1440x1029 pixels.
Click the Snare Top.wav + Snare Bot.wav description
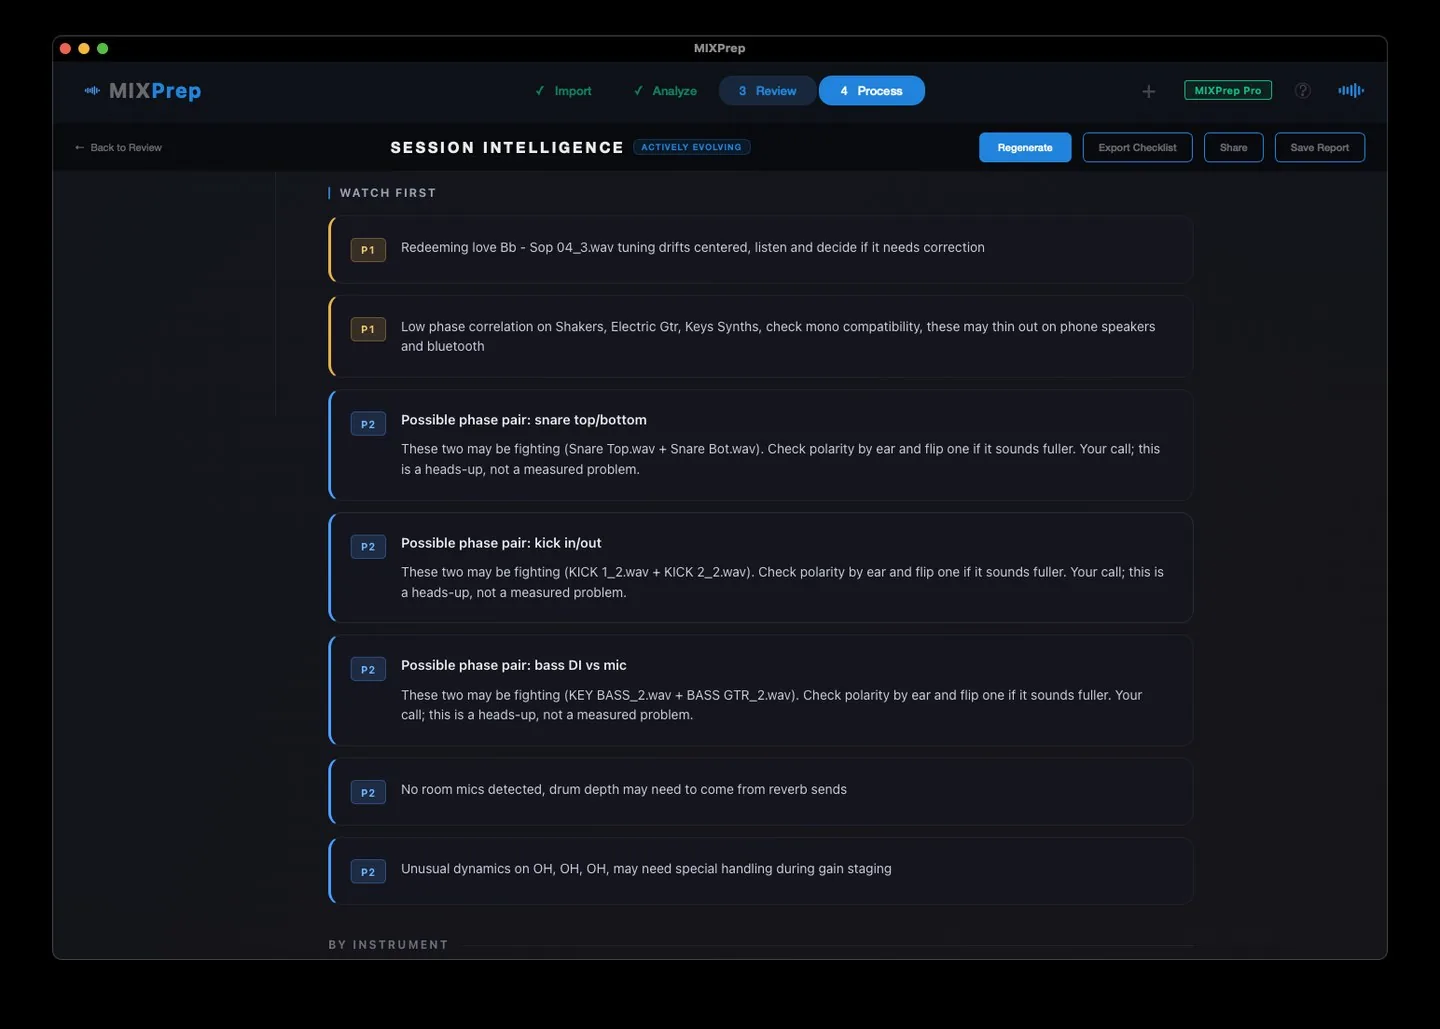[x=780, y=459]
